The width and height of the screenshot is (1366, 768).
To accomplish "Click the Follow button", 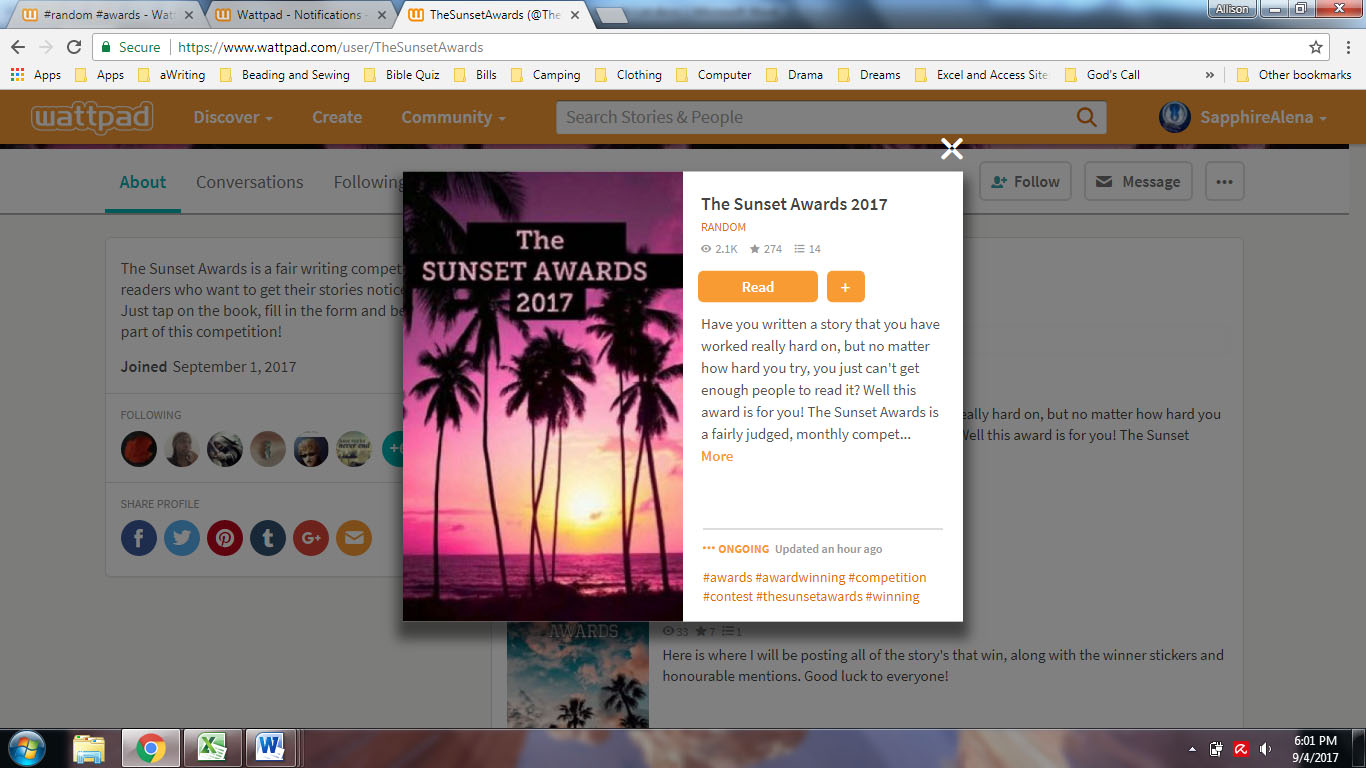I will (x=1025, y=182).
